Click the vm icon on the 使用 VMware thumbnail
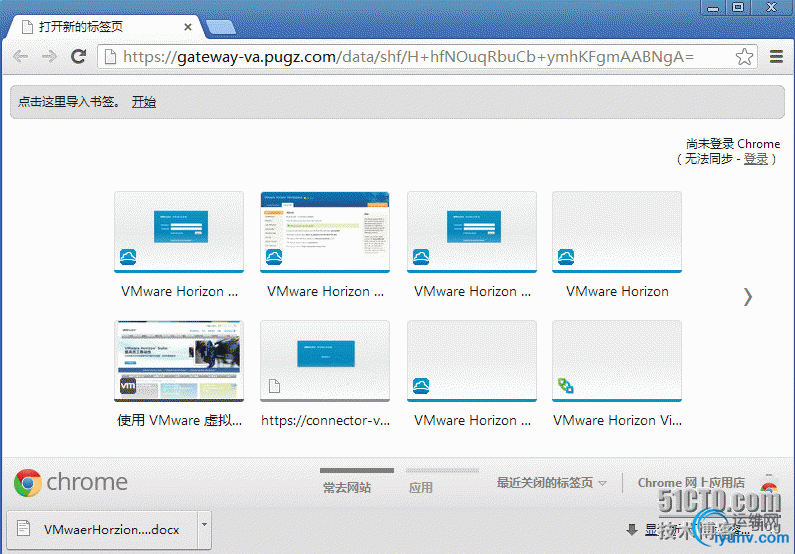The image size is (795, 554). pos(128,386)
